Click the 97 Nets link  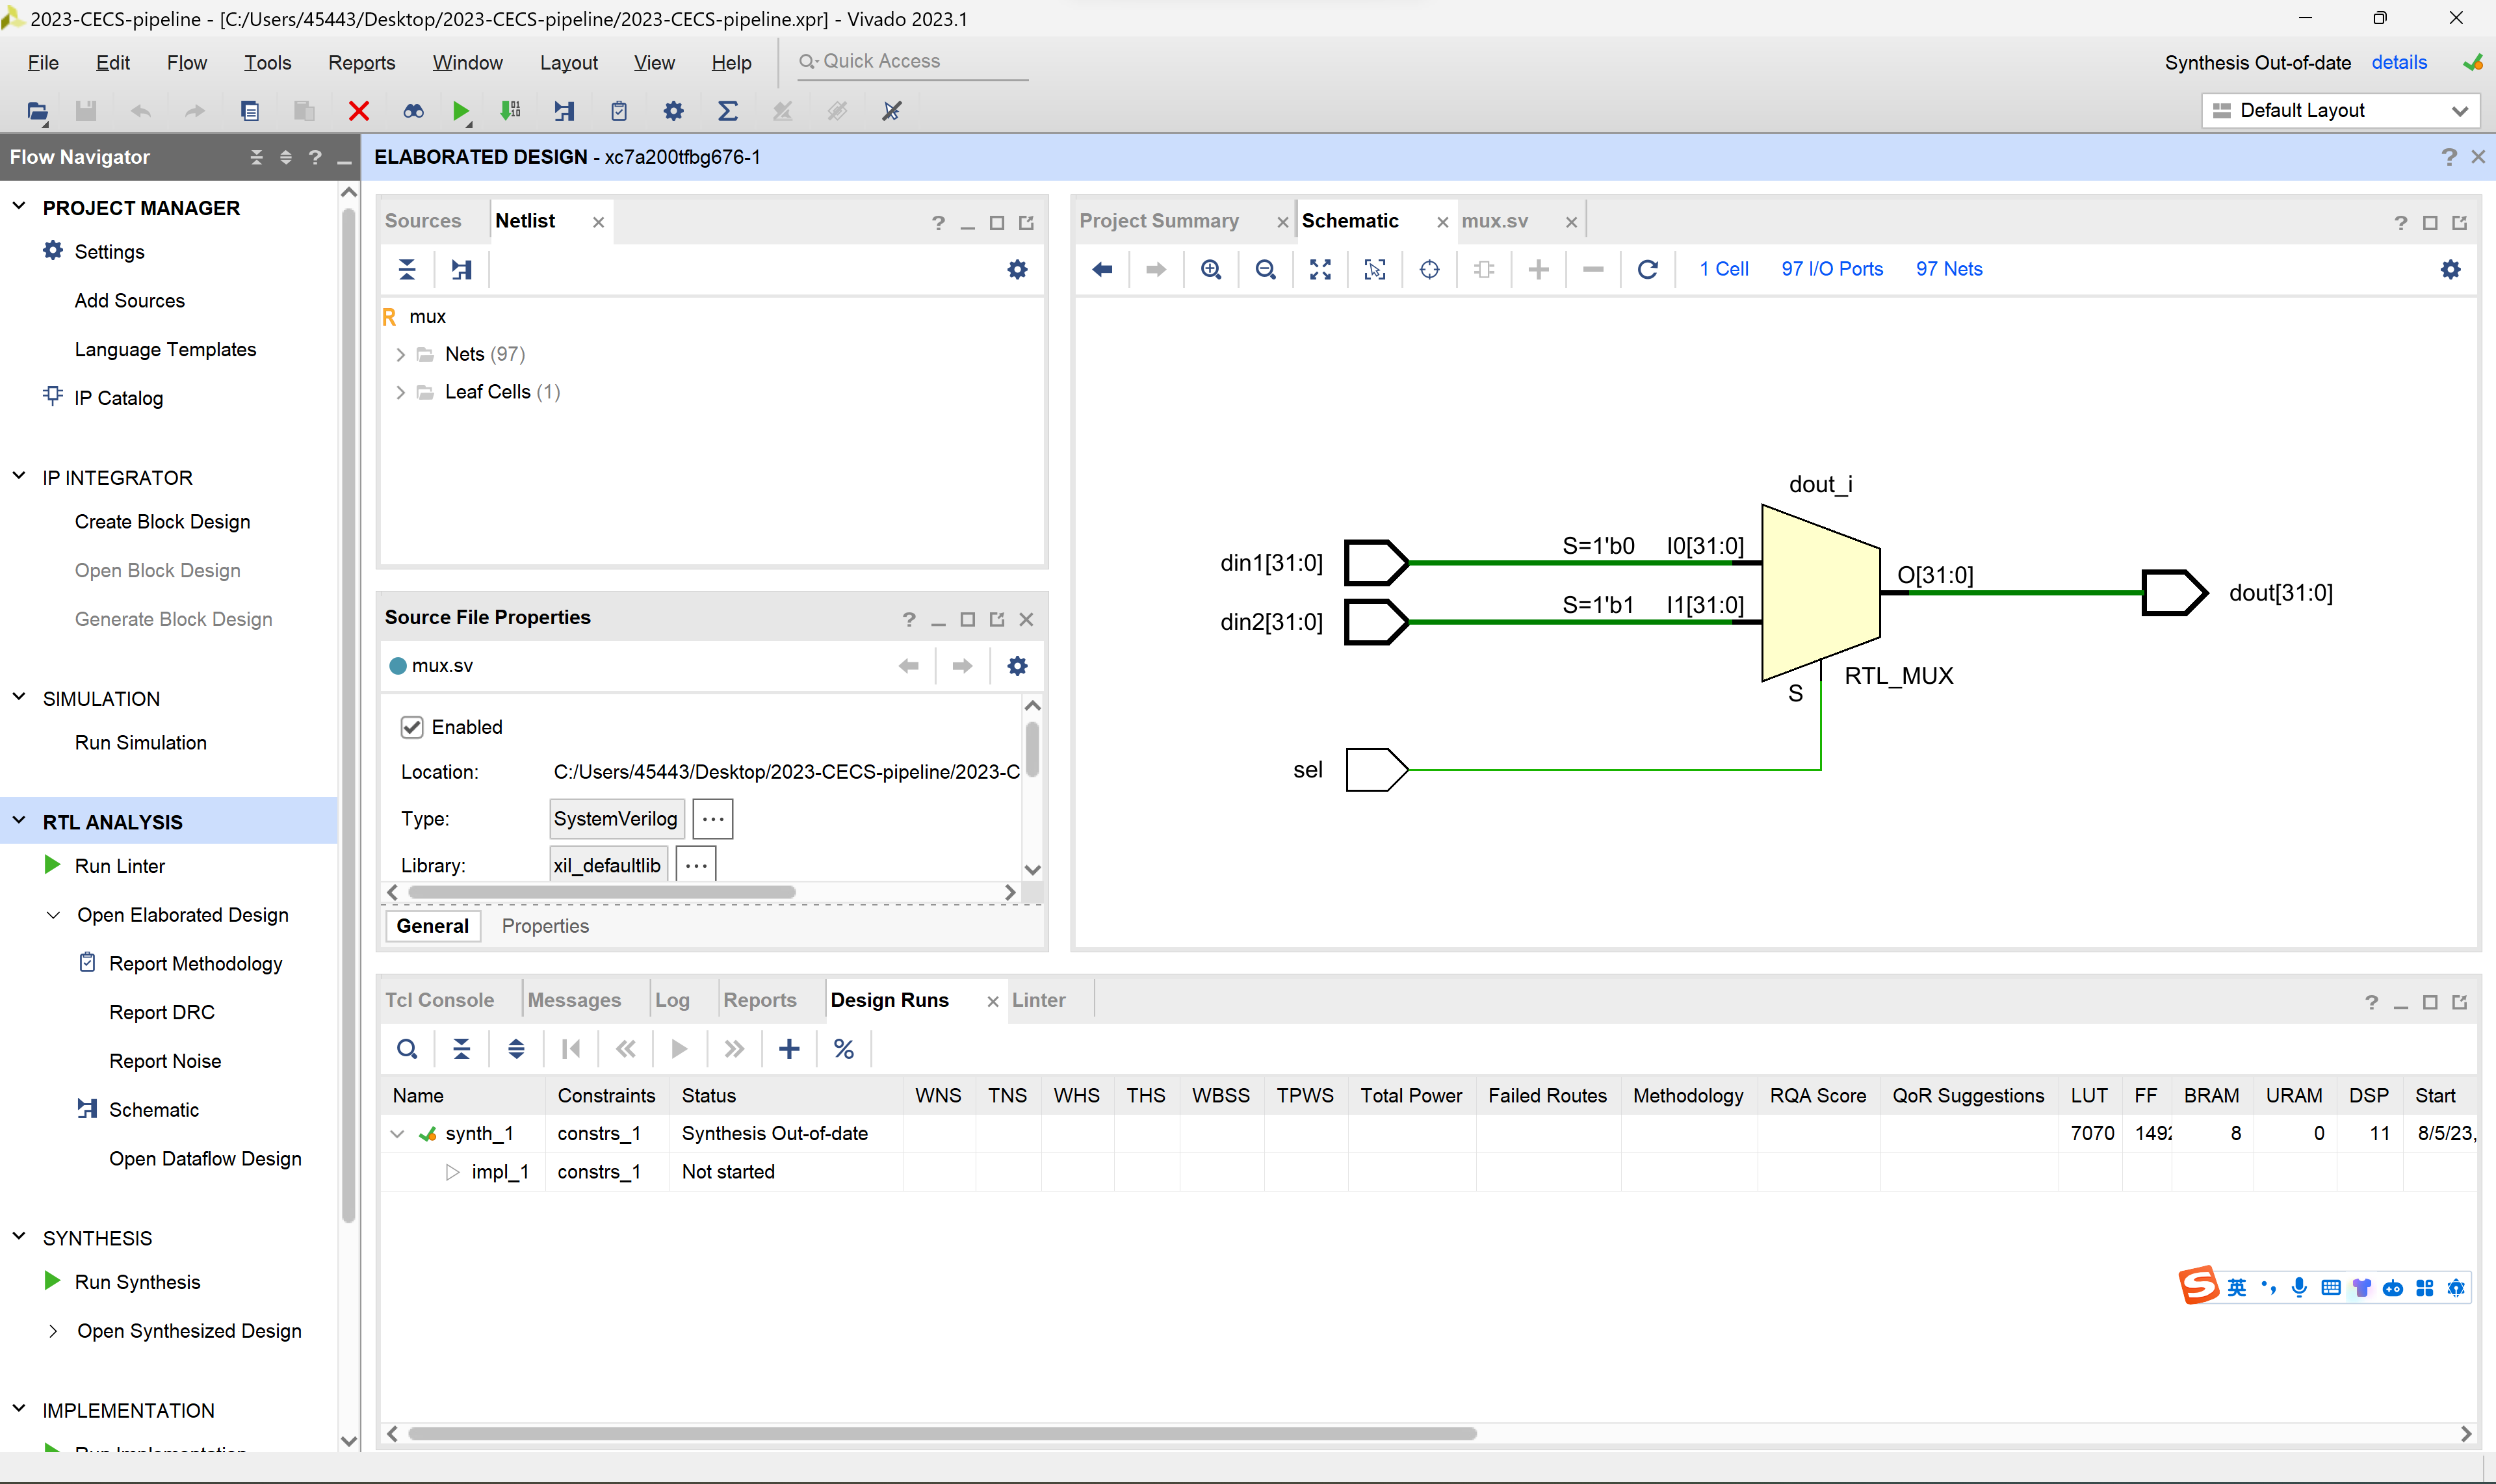click(1948, 269)
